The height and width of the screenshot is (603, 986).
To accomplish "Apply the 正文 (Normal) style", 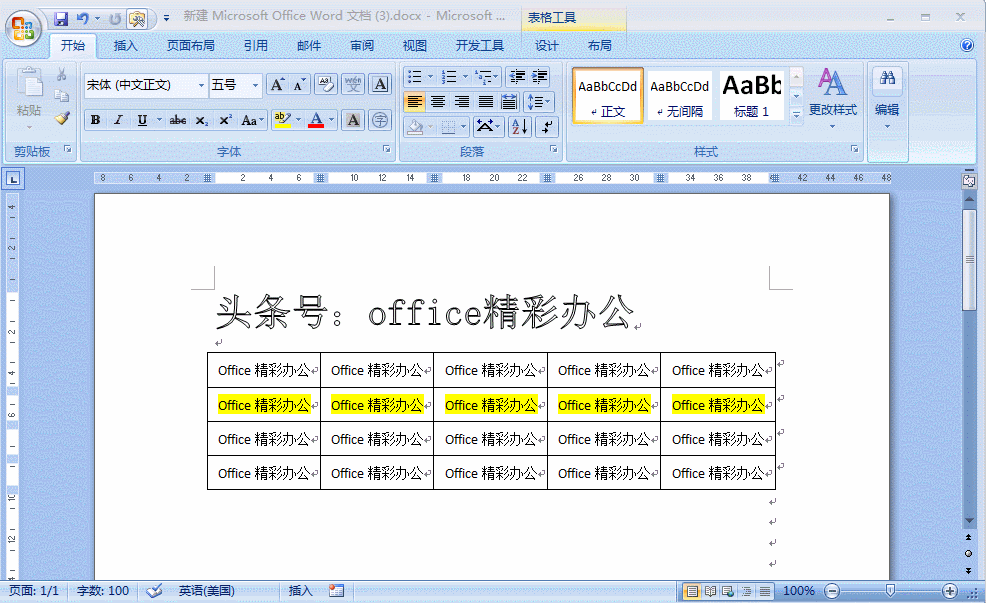I will (x=607, y=96).
